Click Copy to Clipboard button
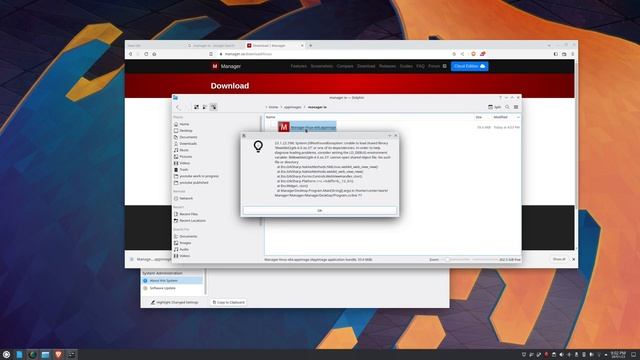 (229, 302)
